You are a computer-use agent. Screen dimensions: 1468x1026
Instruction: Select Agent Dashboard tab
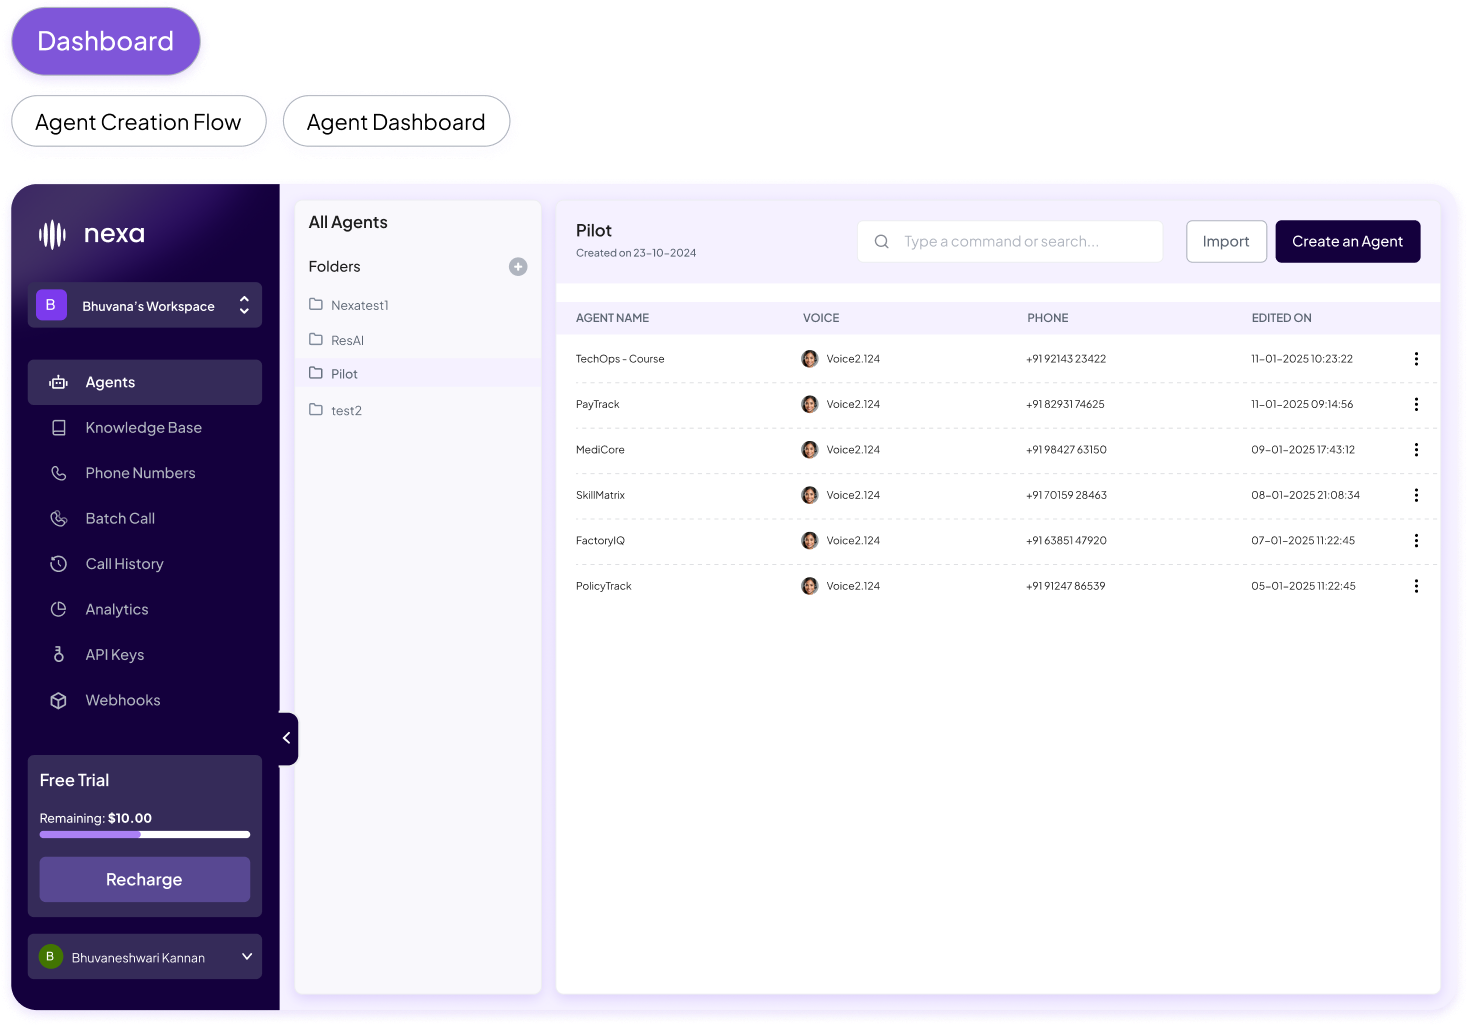[x=396, y=121]
